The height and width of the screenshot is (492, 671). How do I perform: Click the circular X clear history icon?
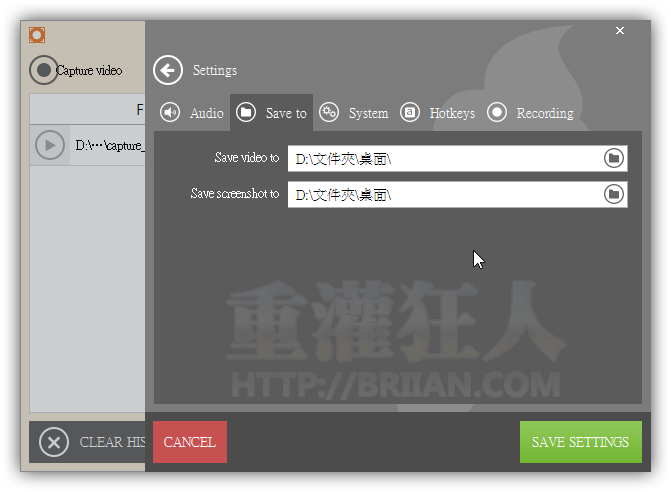pos(54,442)
